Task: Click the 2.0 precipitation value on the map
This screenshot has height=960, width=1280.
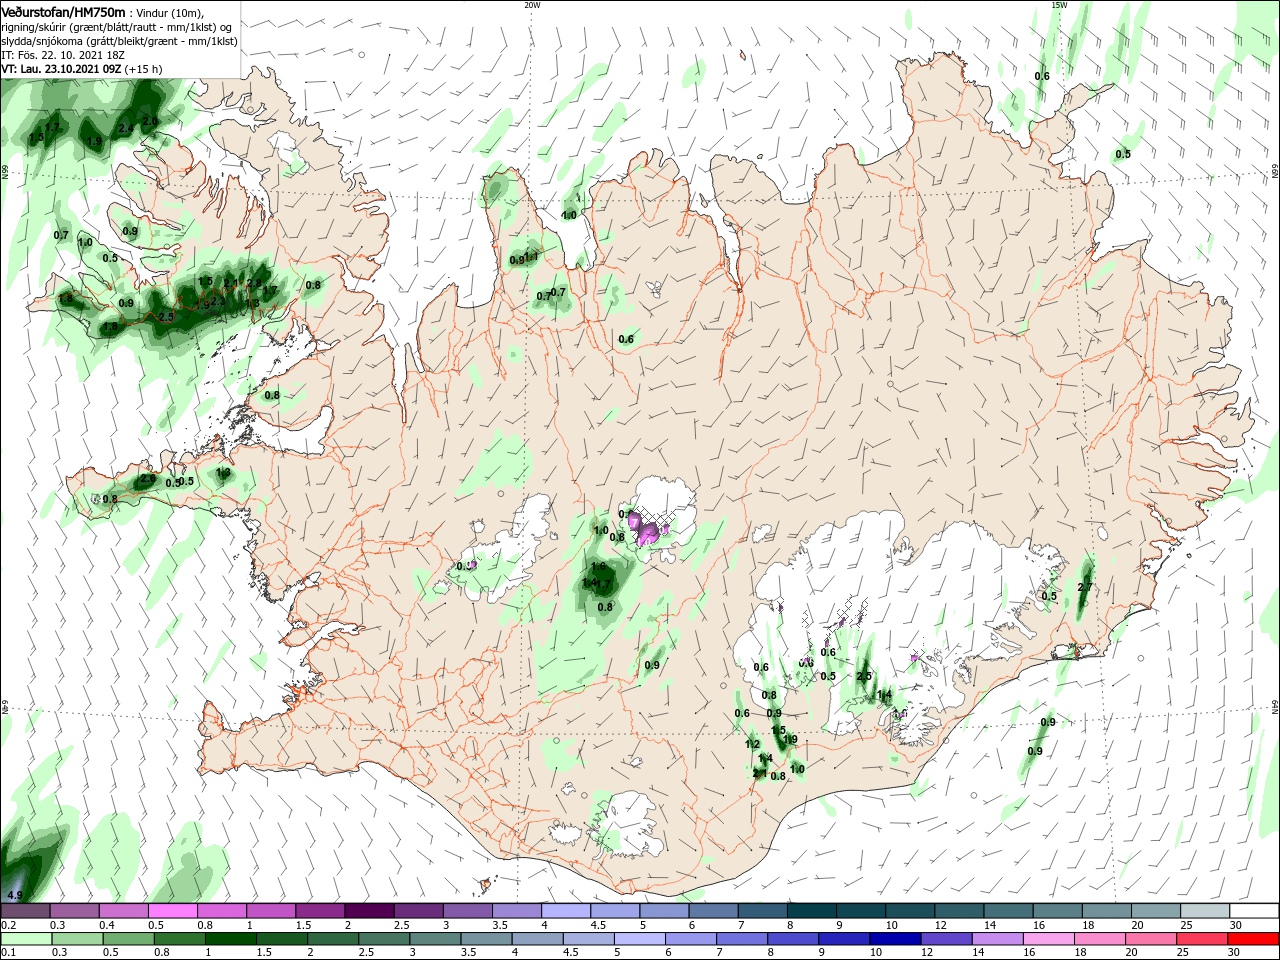Action: 150,121
